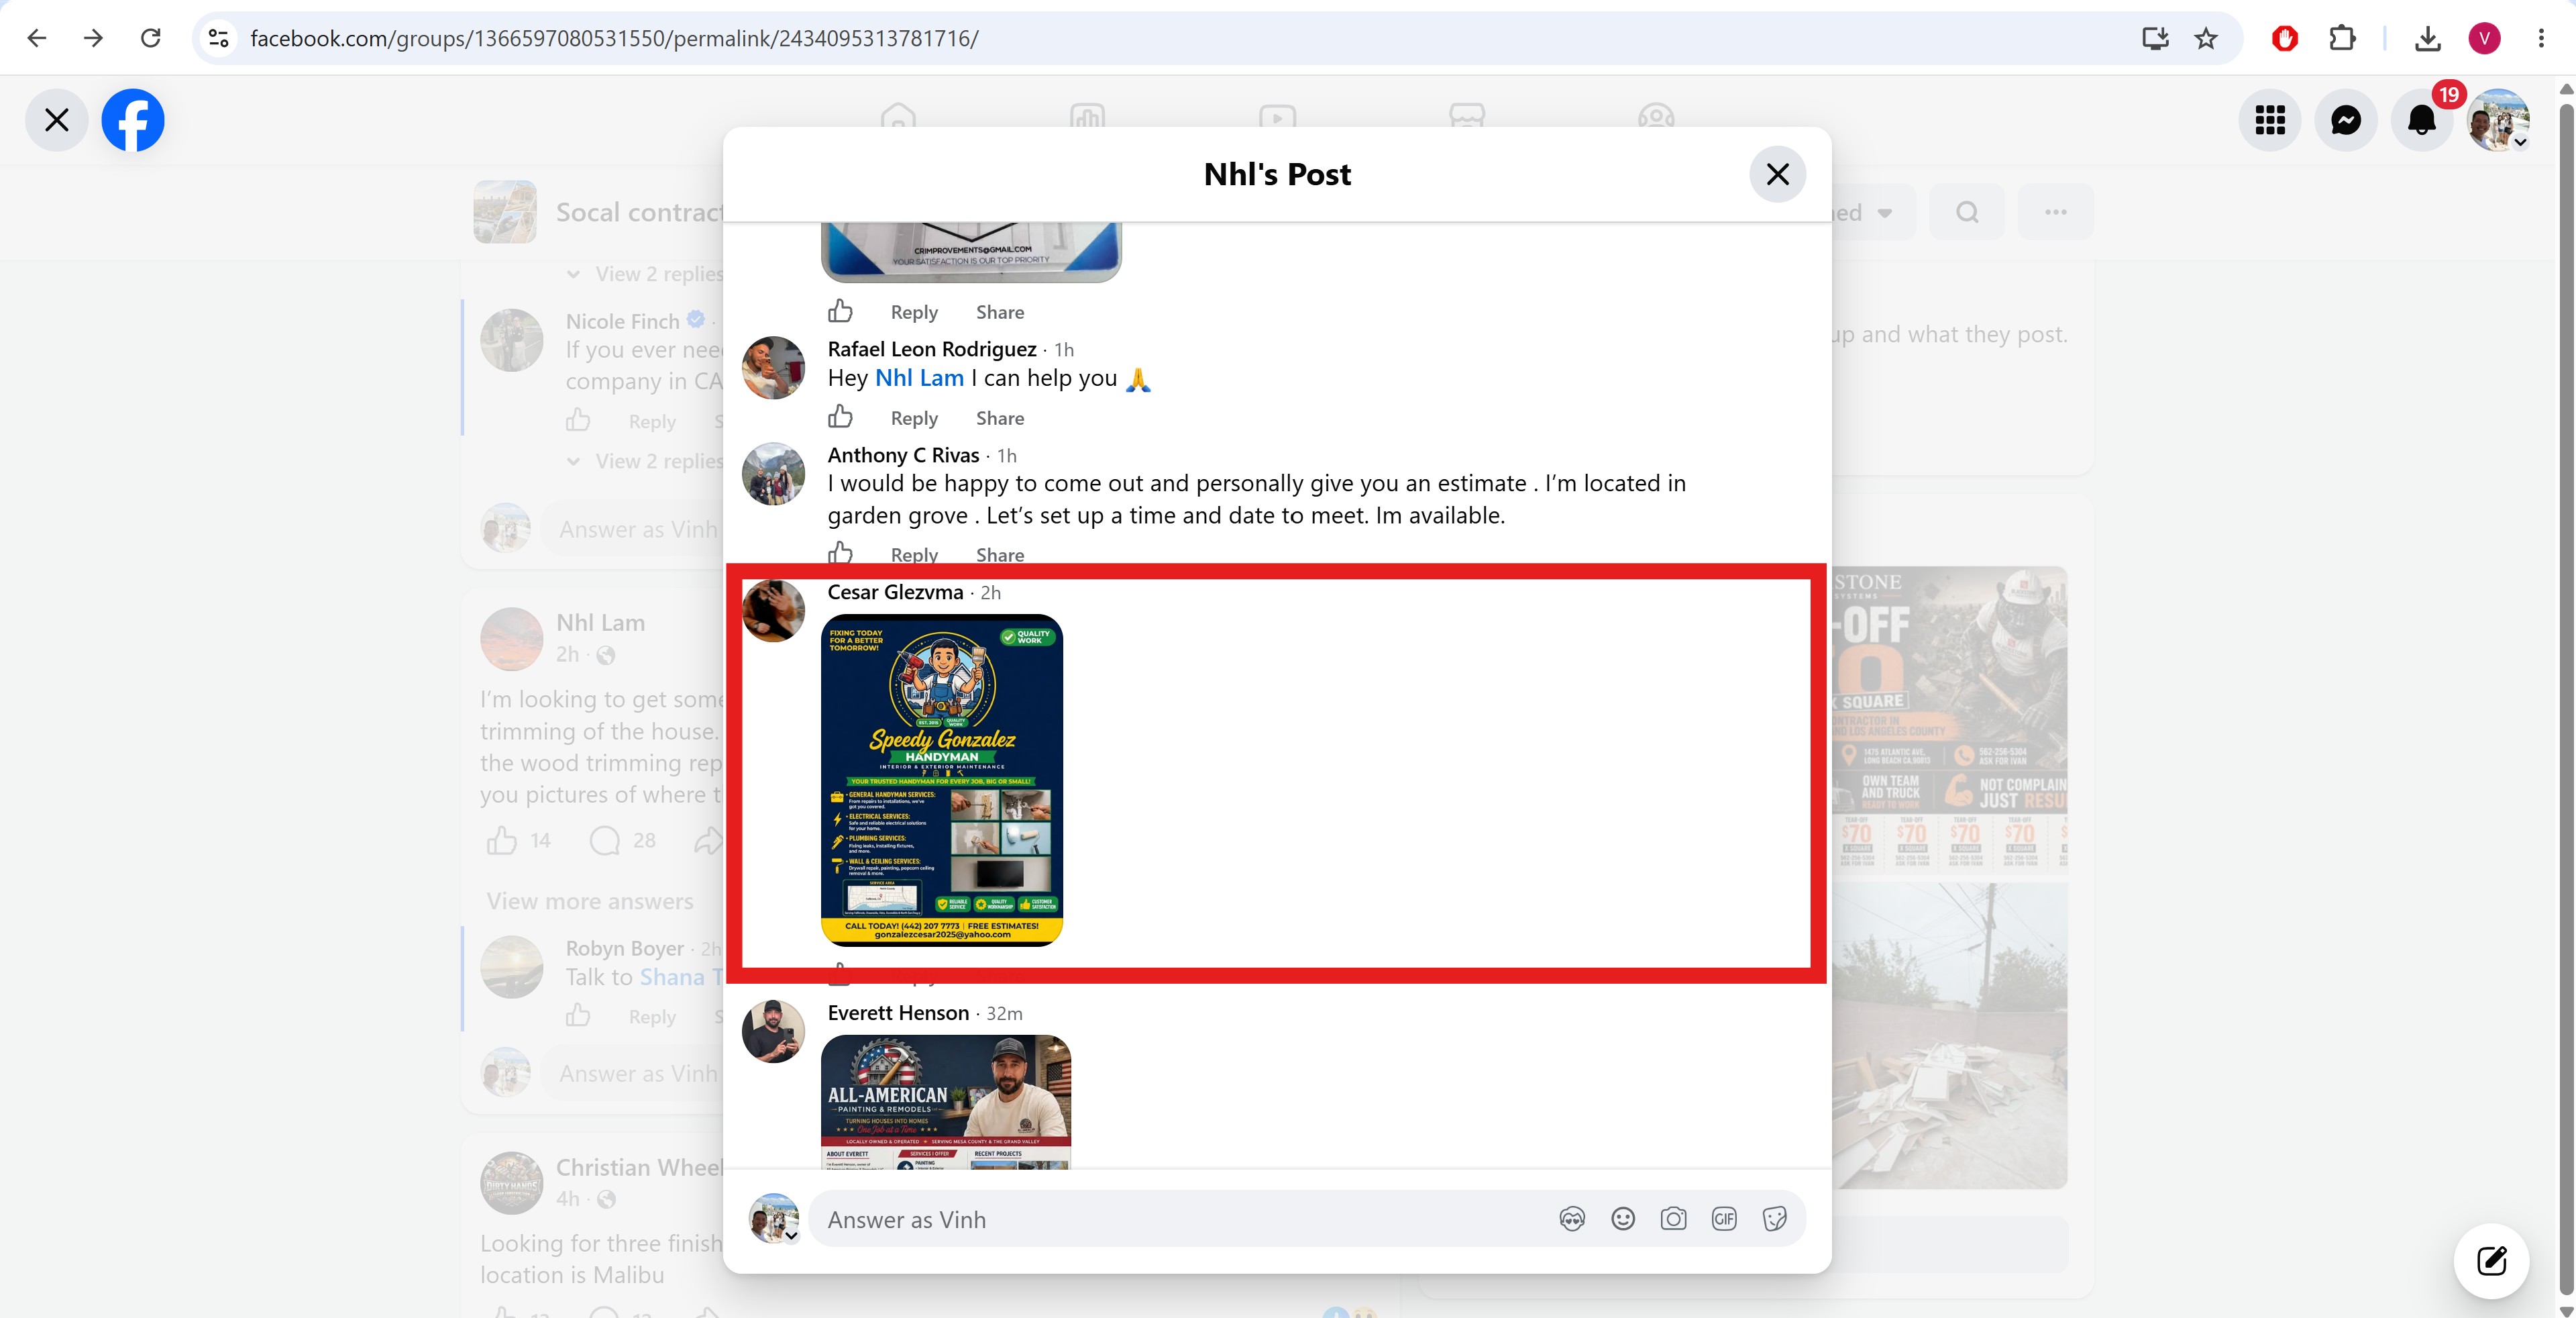Like the Nhl Lam post with 14 likes

click(x=501, y=840)
